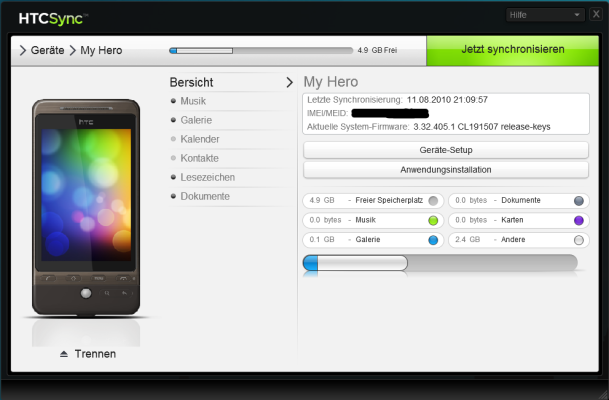This screenshot has width=609, height=400.
Task: Click the HTC Hero phone image
Action: pos(86,207)
